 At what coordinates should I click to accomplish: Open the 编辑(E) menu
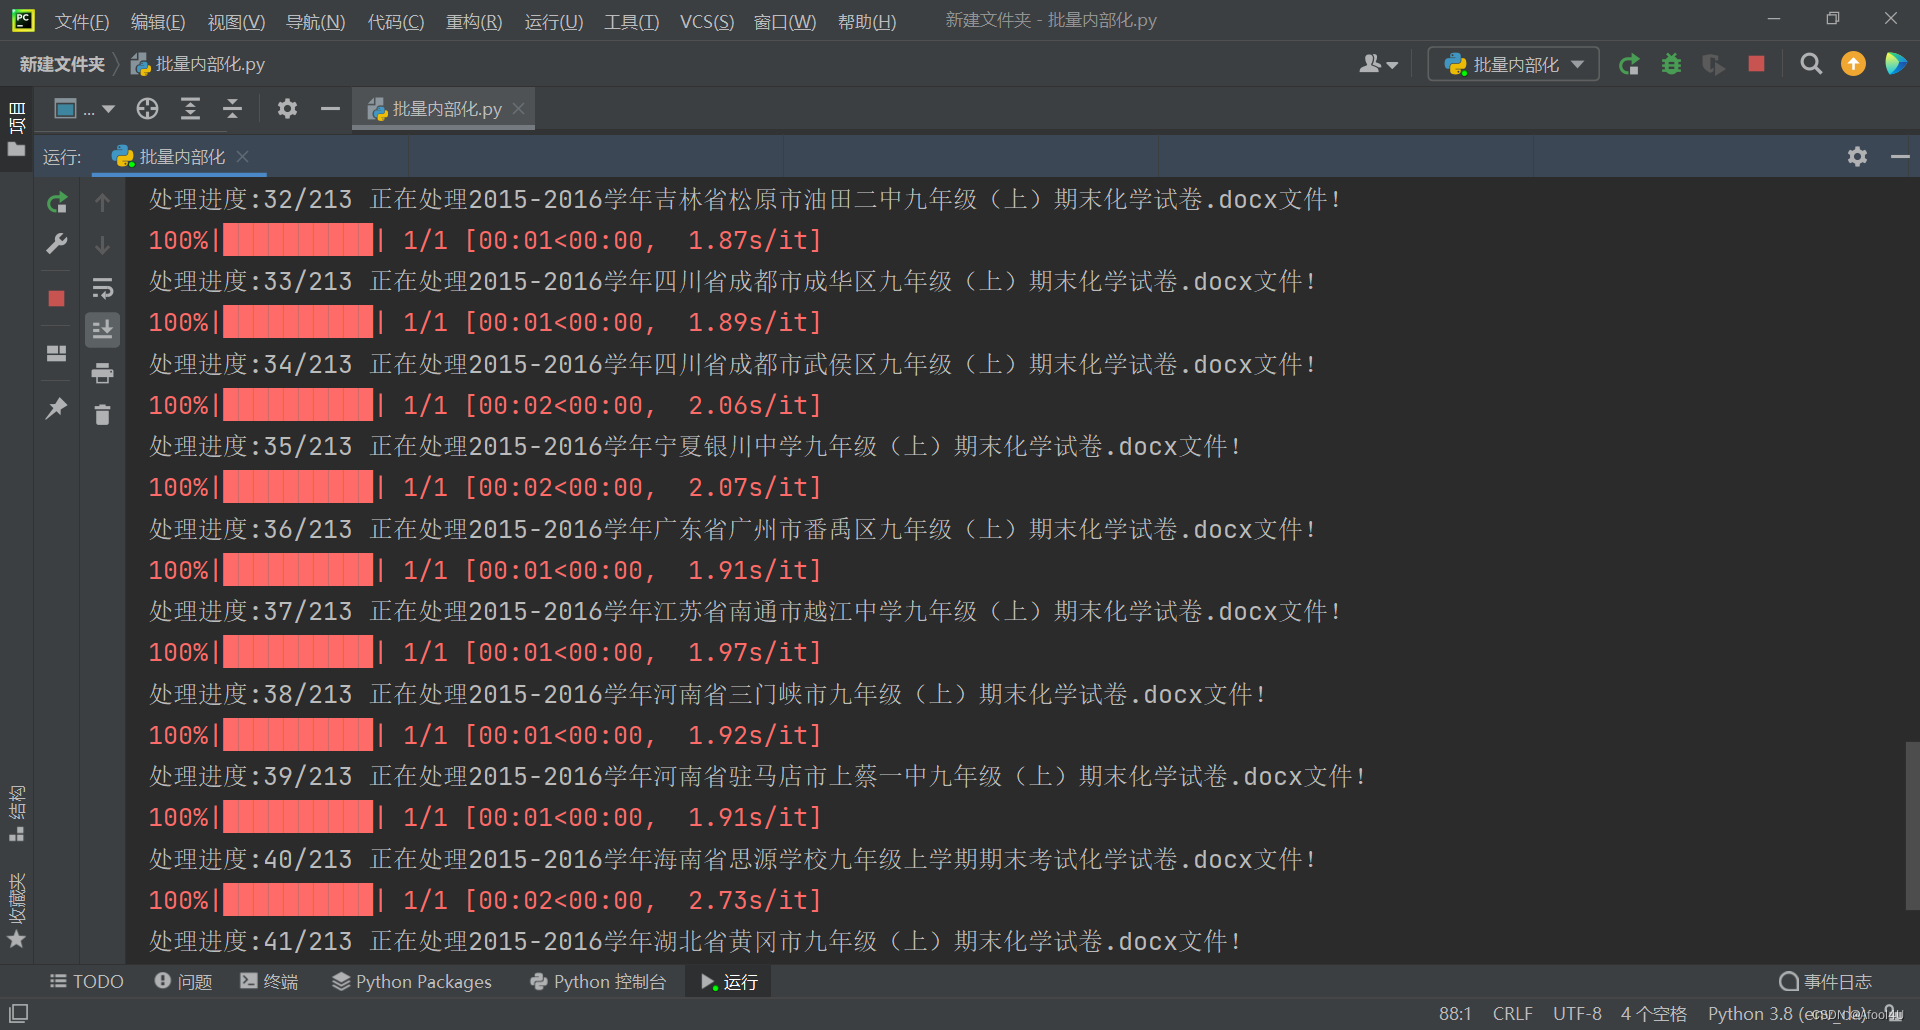point(158,22)
